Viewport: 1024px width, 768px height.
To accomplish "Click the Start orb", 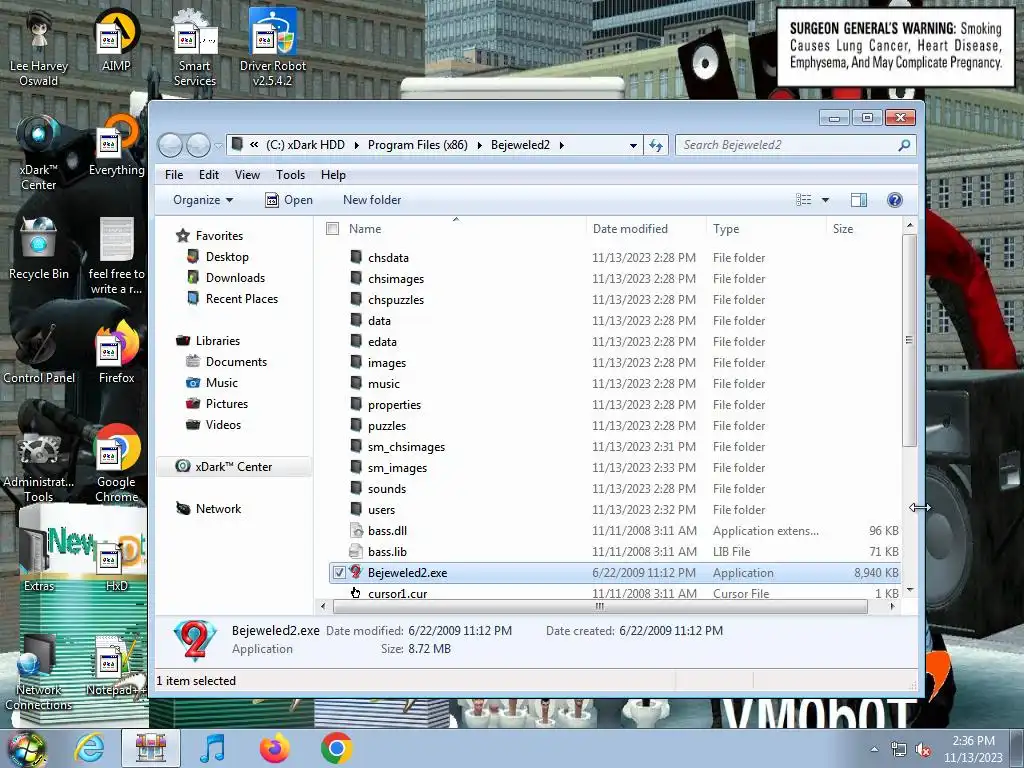I will (27, 749).
